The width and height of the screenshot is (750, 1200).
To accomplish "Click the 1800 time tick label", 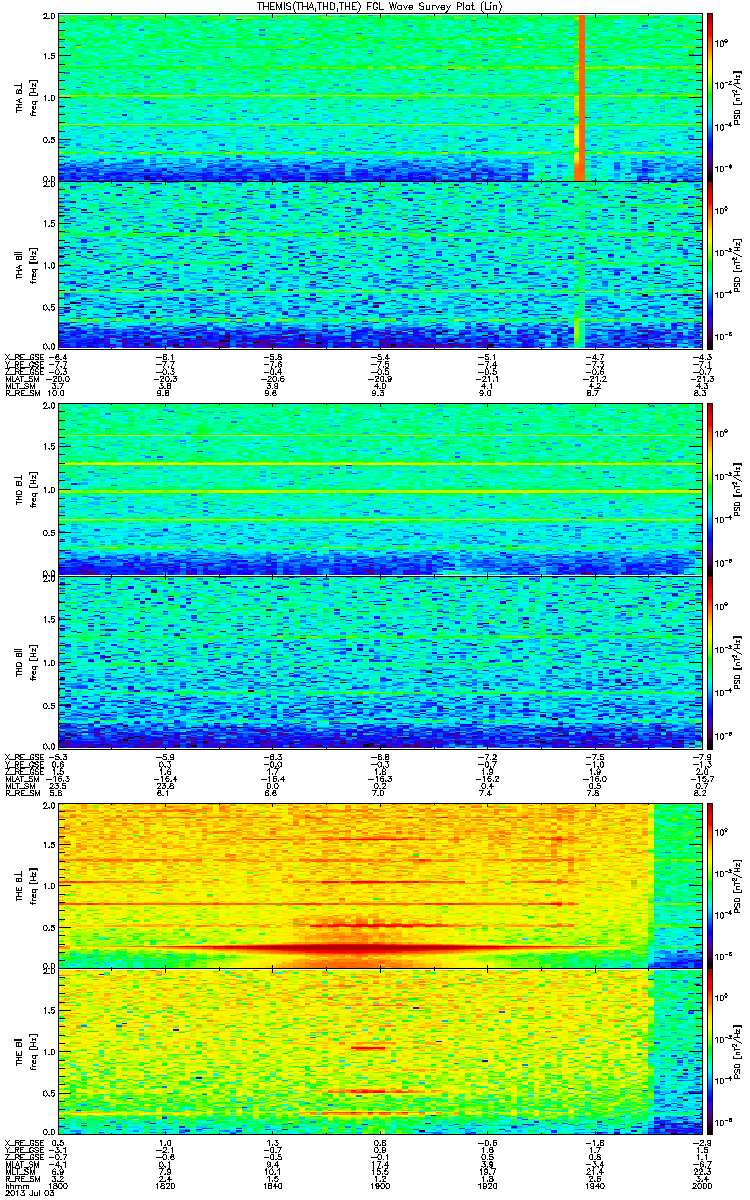I will 60,1184.
